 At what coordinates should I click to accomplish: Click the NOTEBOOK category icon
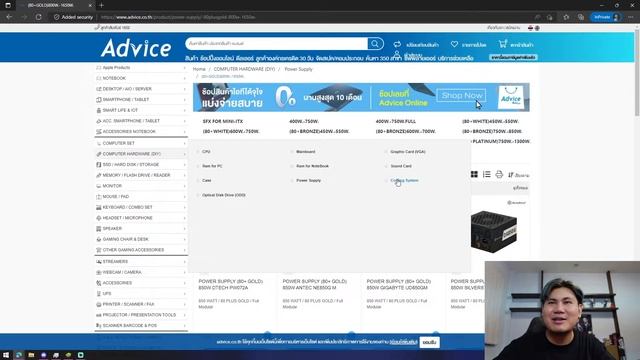[98, 78]
